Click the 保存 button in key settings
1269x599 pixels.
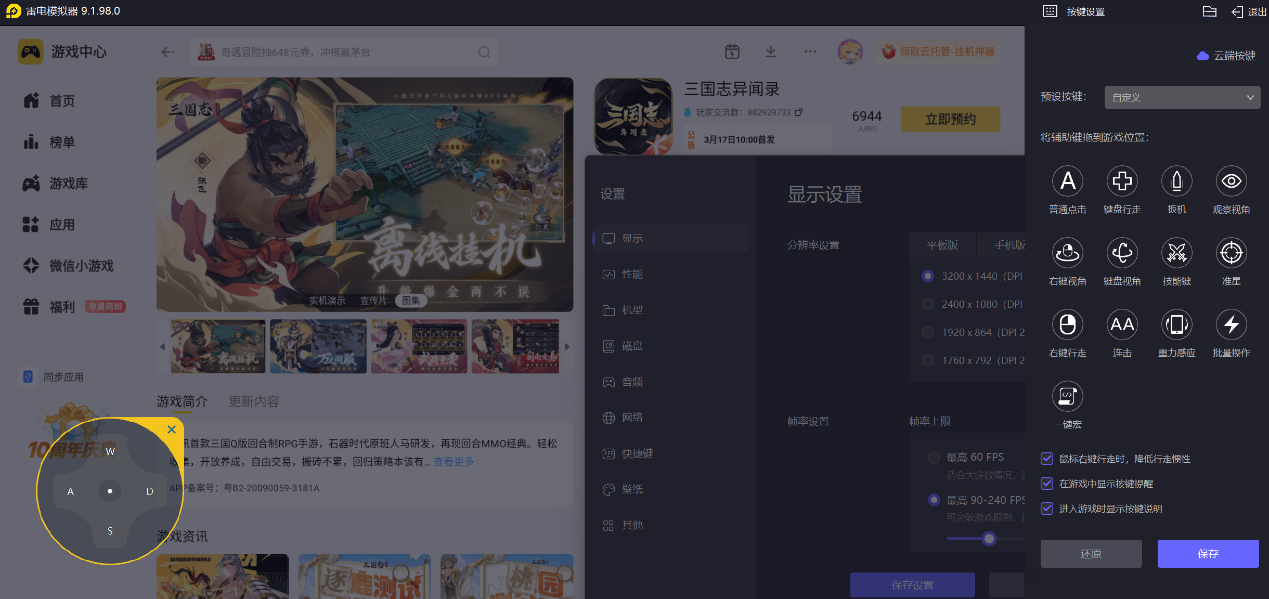coord(1208,554)
